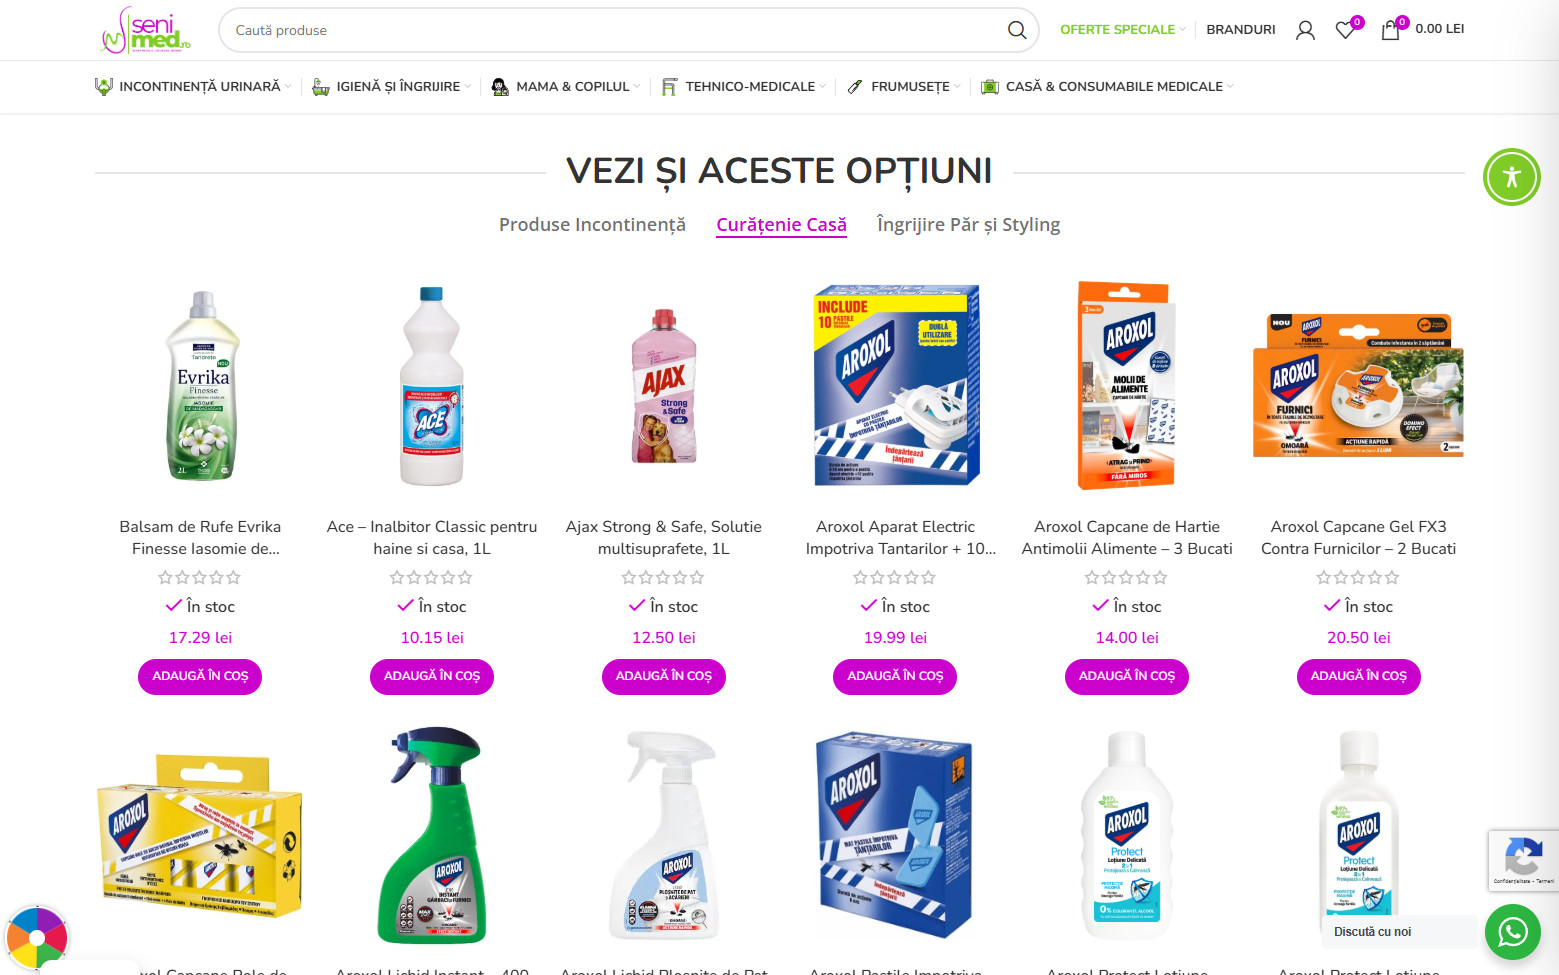
Task: Click the search magnifier icon
Action: 1016,30
